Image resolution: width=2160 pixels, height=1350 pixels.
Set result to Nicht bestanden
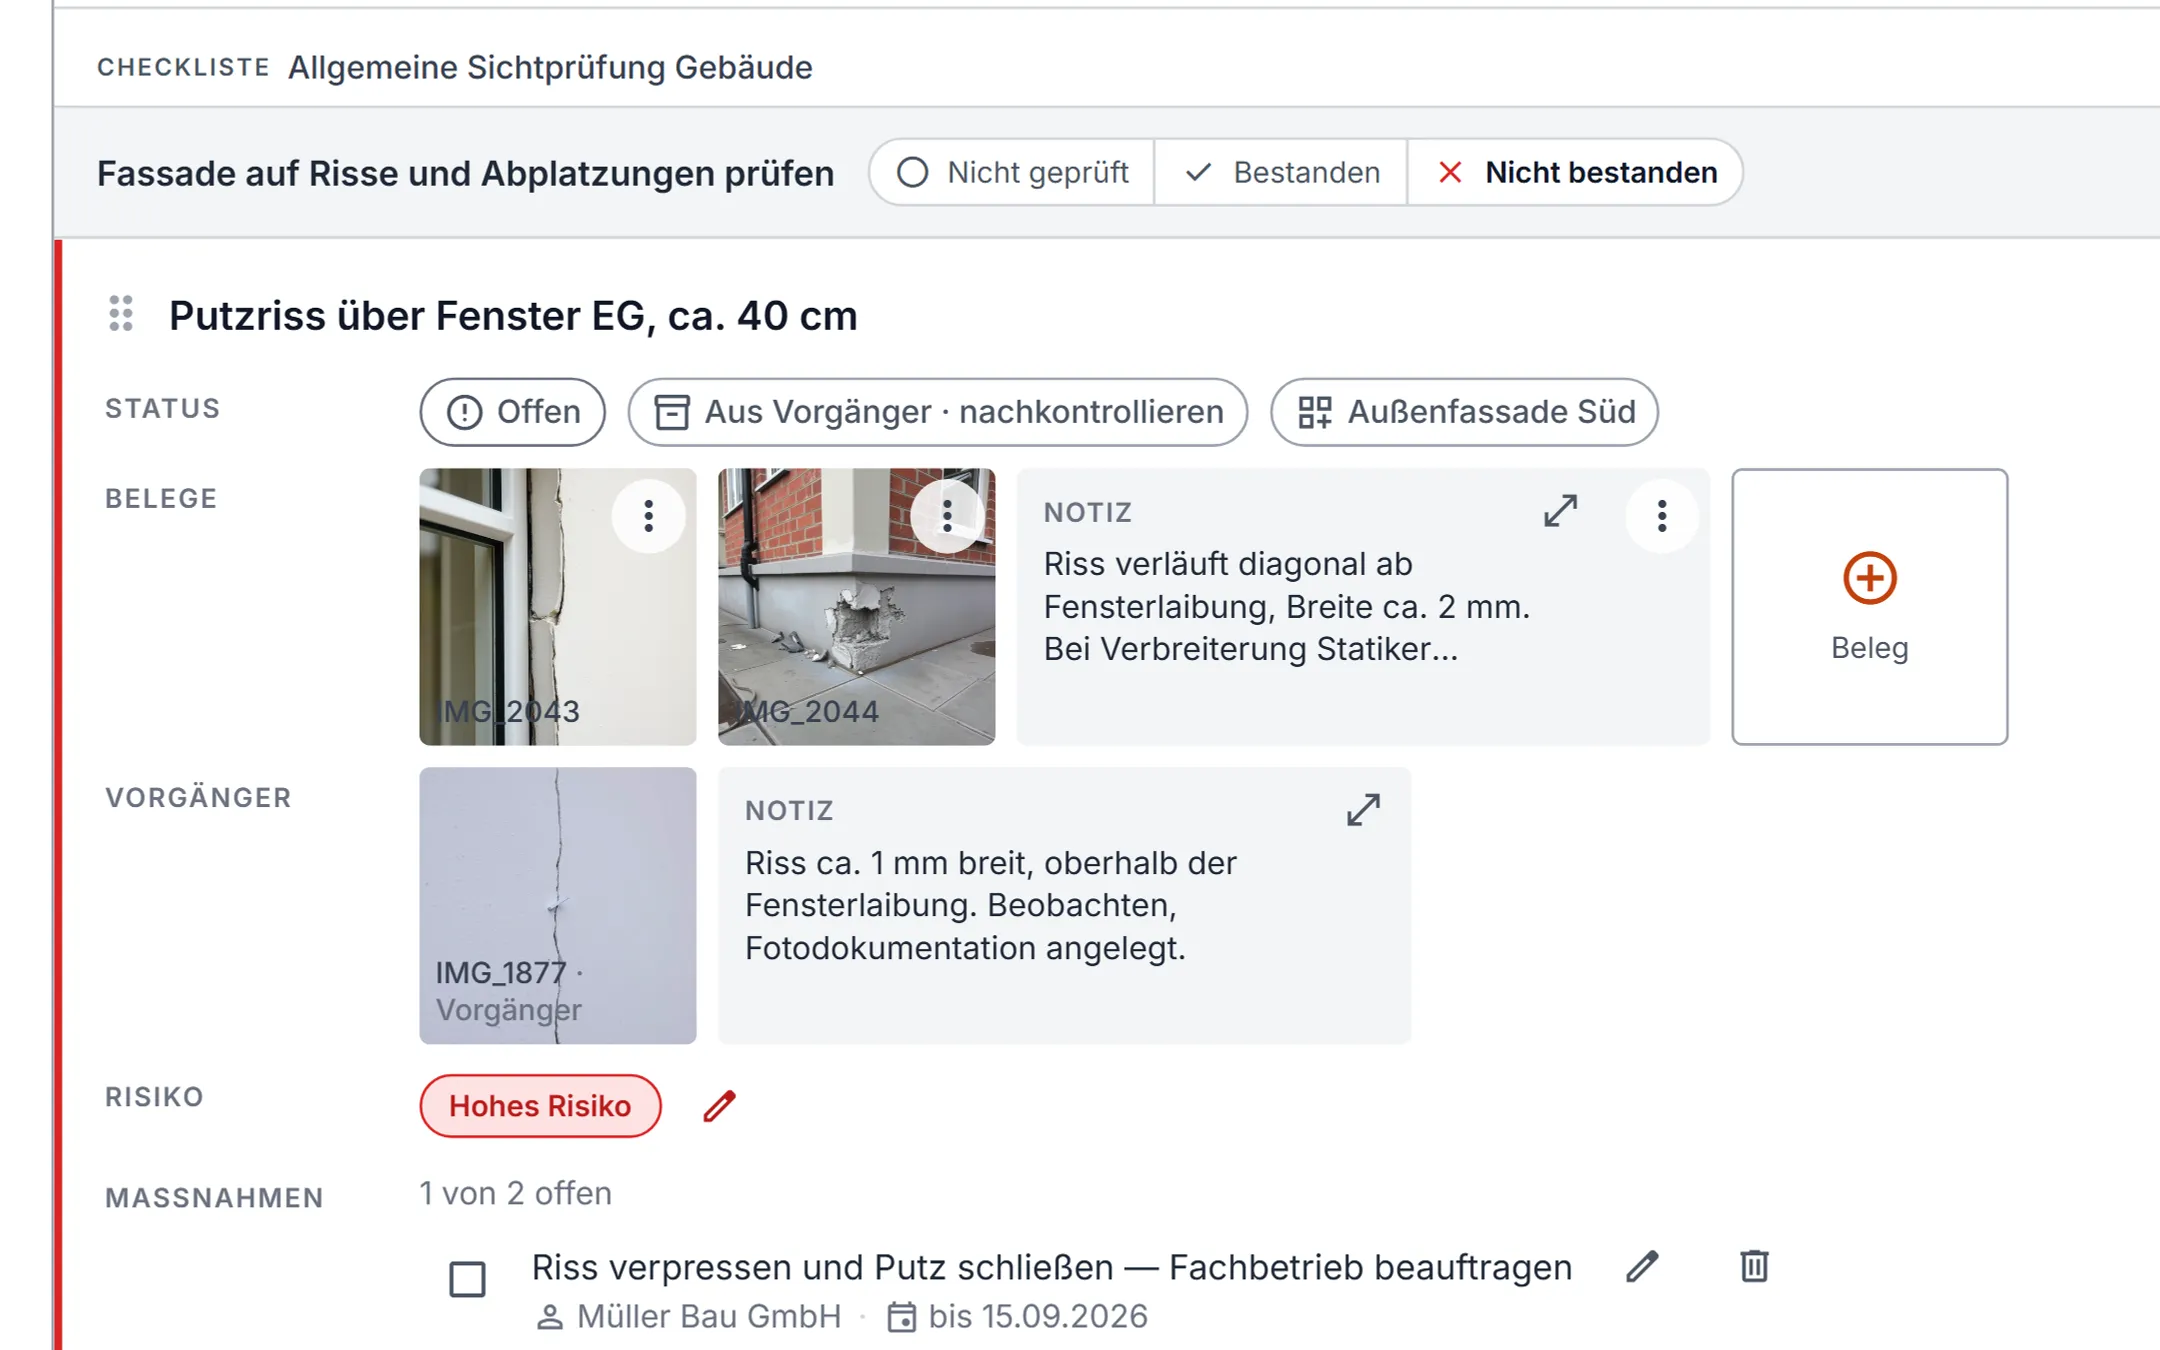point(1575,172)
